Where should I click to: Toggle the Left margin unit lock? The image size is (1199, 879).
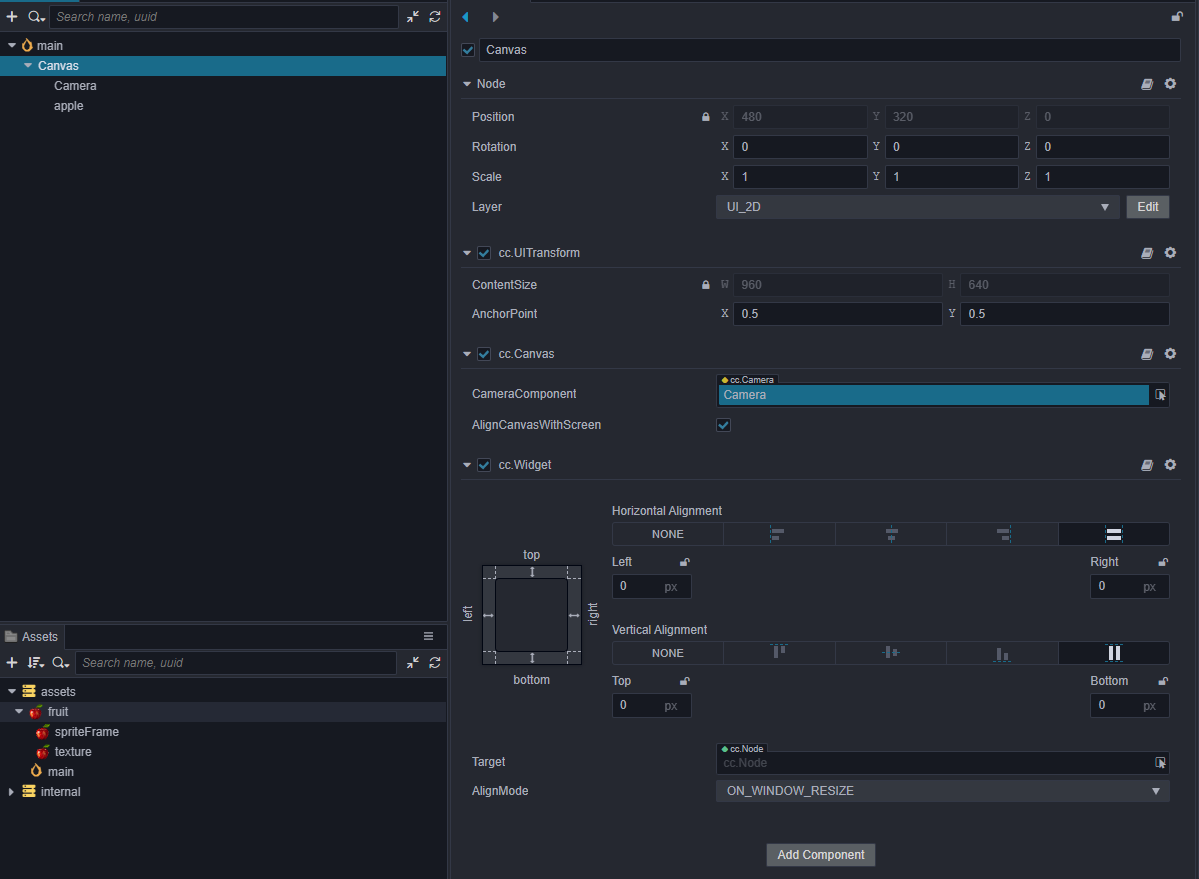click(684, 562)
